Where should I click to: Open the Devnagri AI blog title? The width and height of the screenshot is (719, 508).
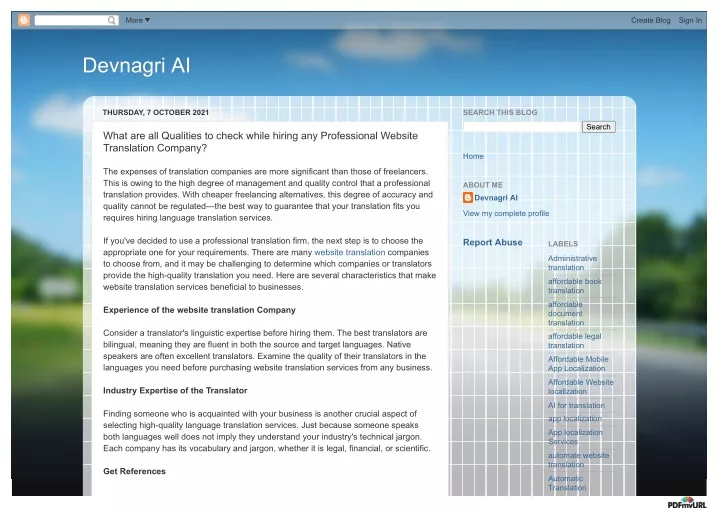click(x=136, y=65)
